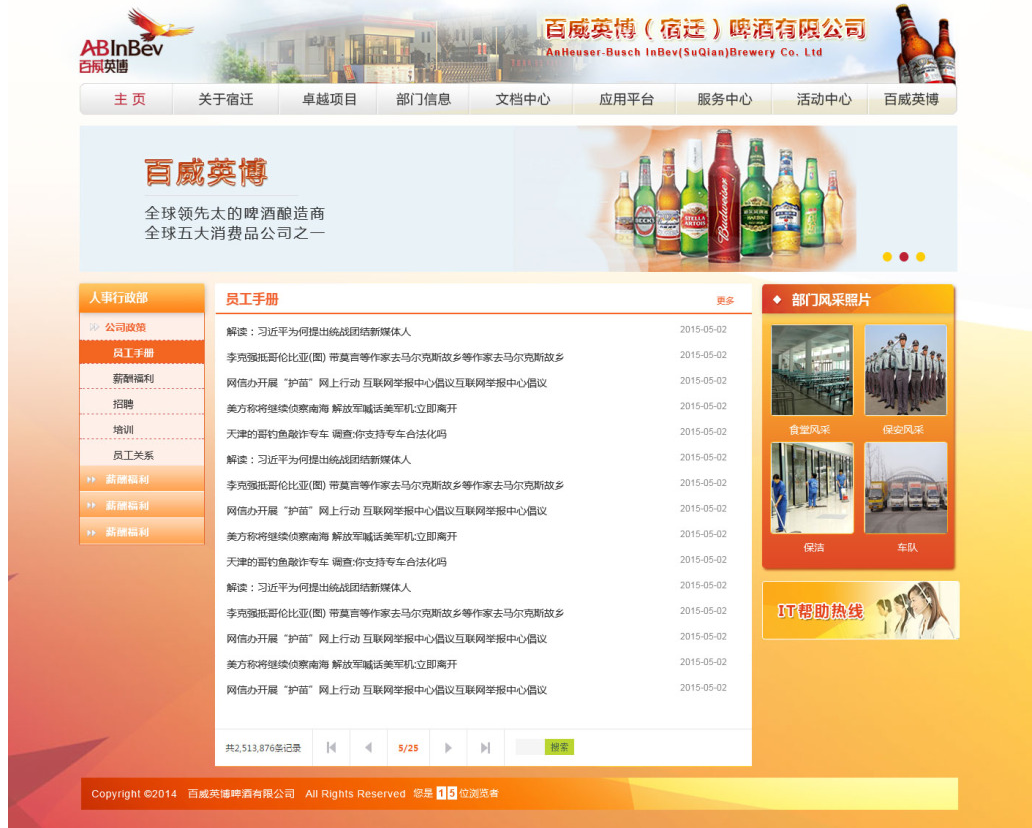Select 招聘 in the sidebar
Image resolution: width=1032 pixels, height=828 pixels.
(x=142, y=404)
